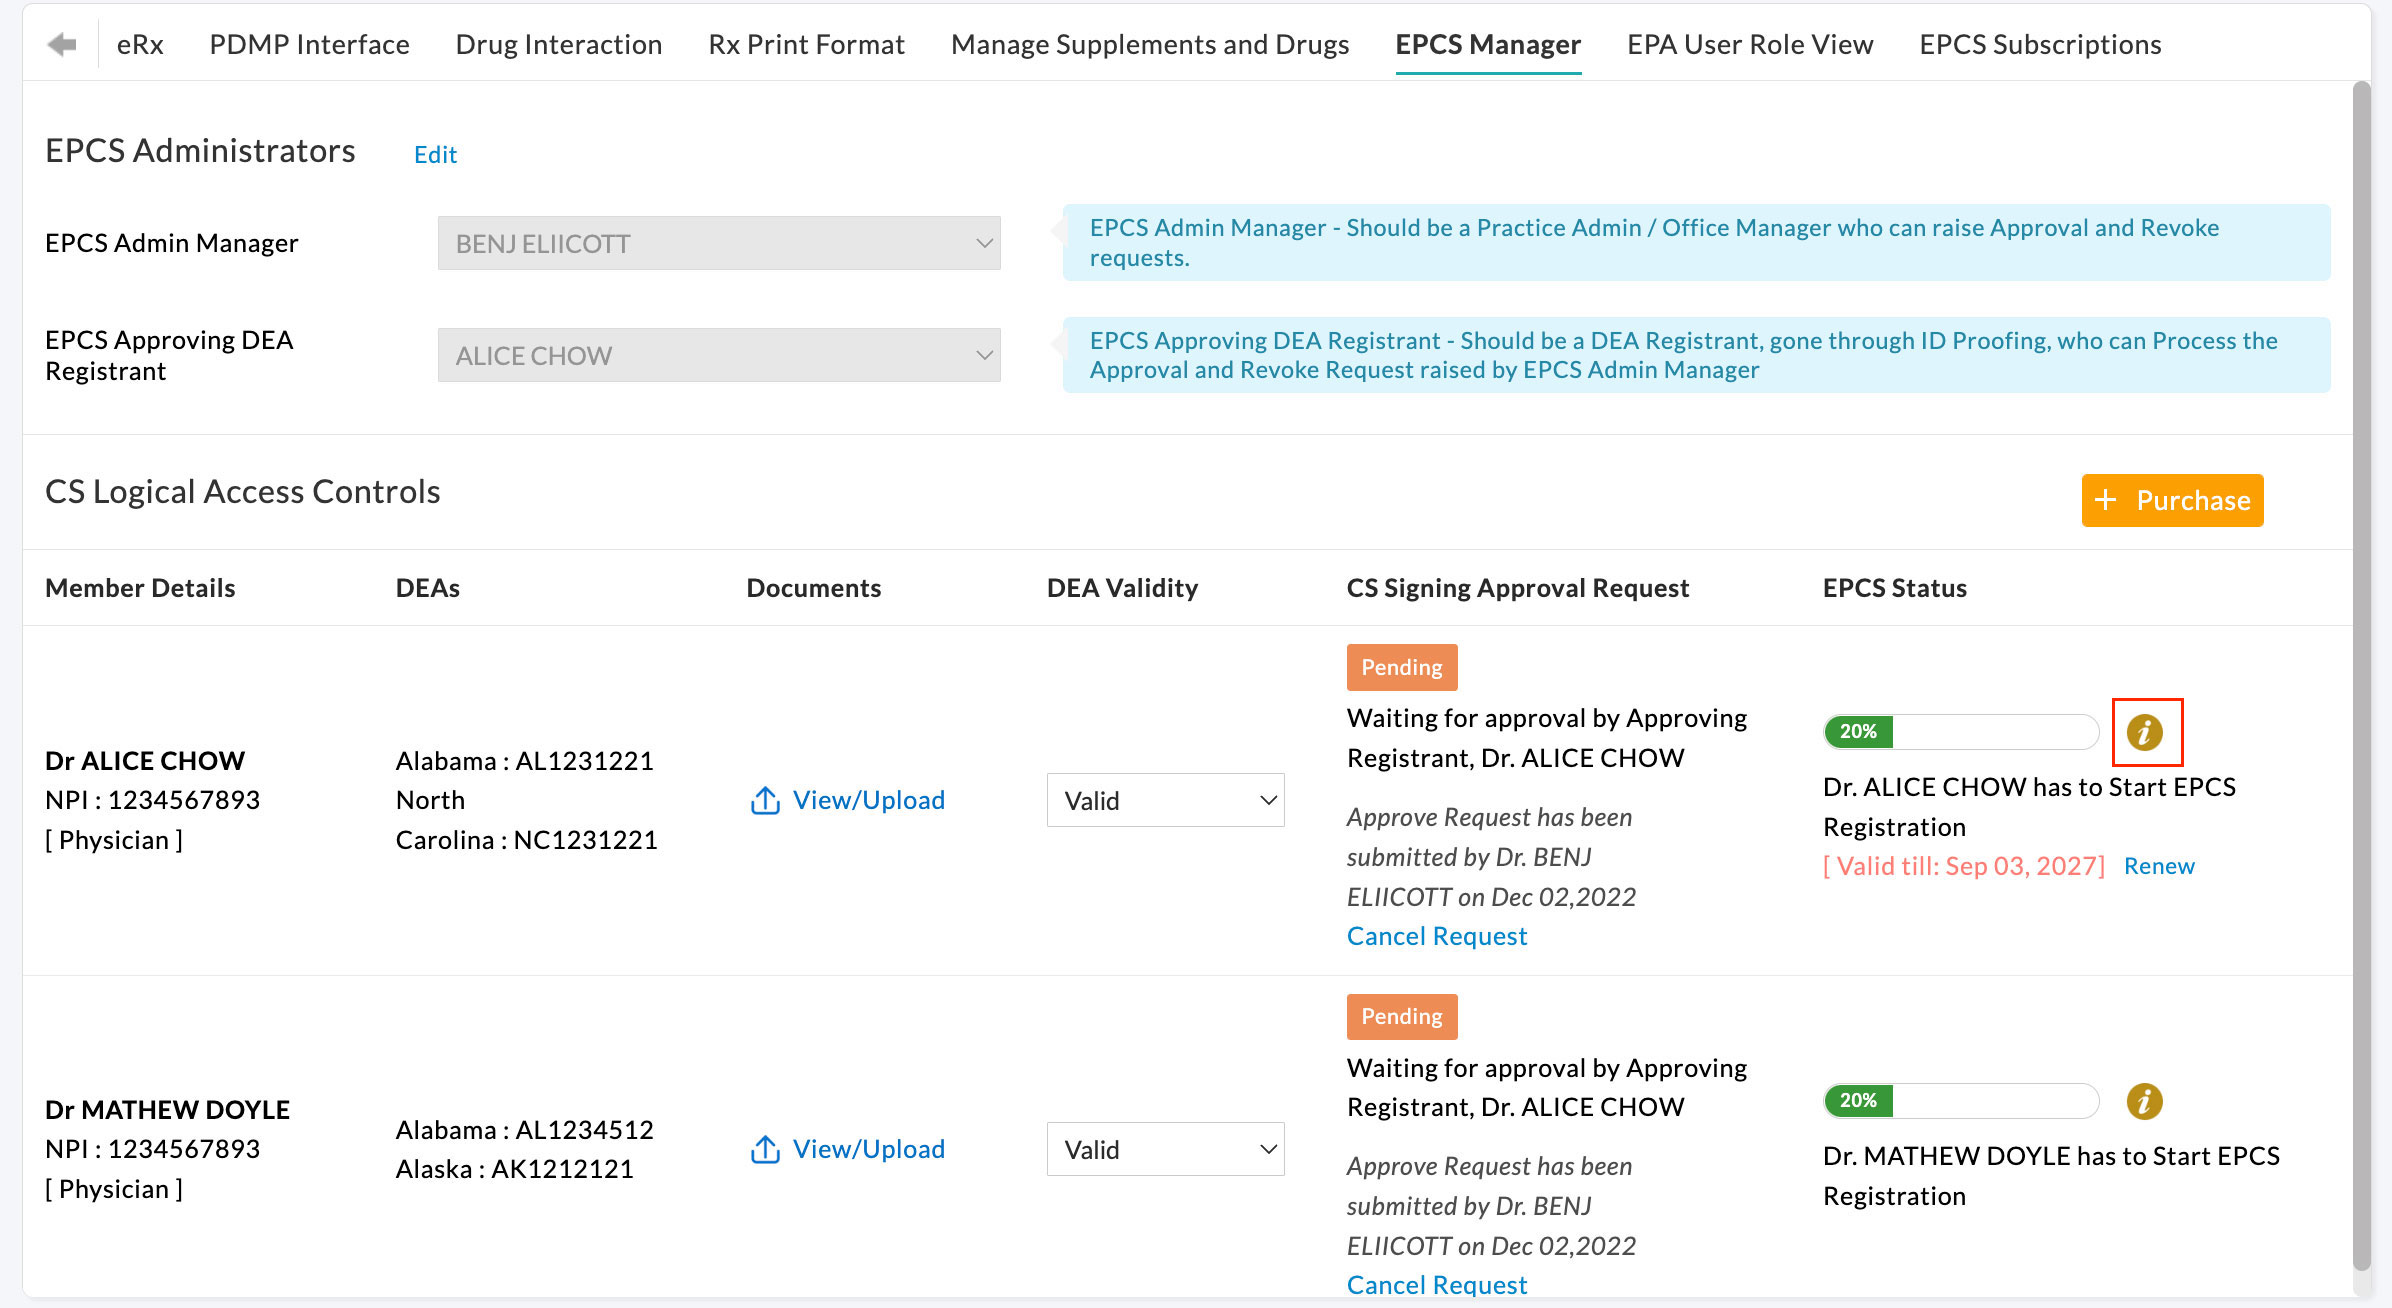
Task: Click the back arrow navigation icon
Action: (60, 44)
